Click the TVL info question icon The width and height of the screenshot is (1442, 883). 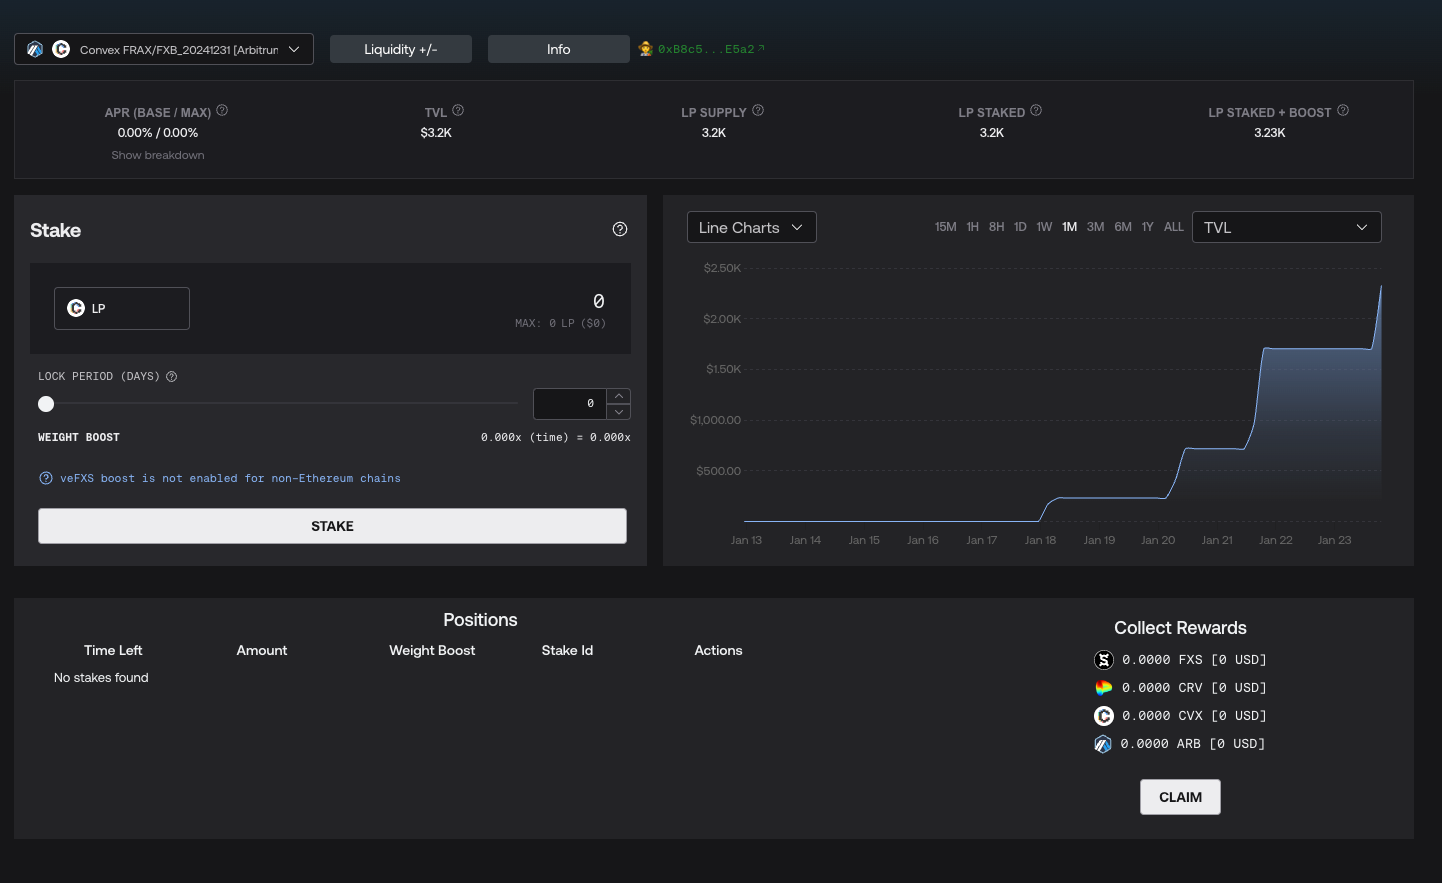pos(458,111)
